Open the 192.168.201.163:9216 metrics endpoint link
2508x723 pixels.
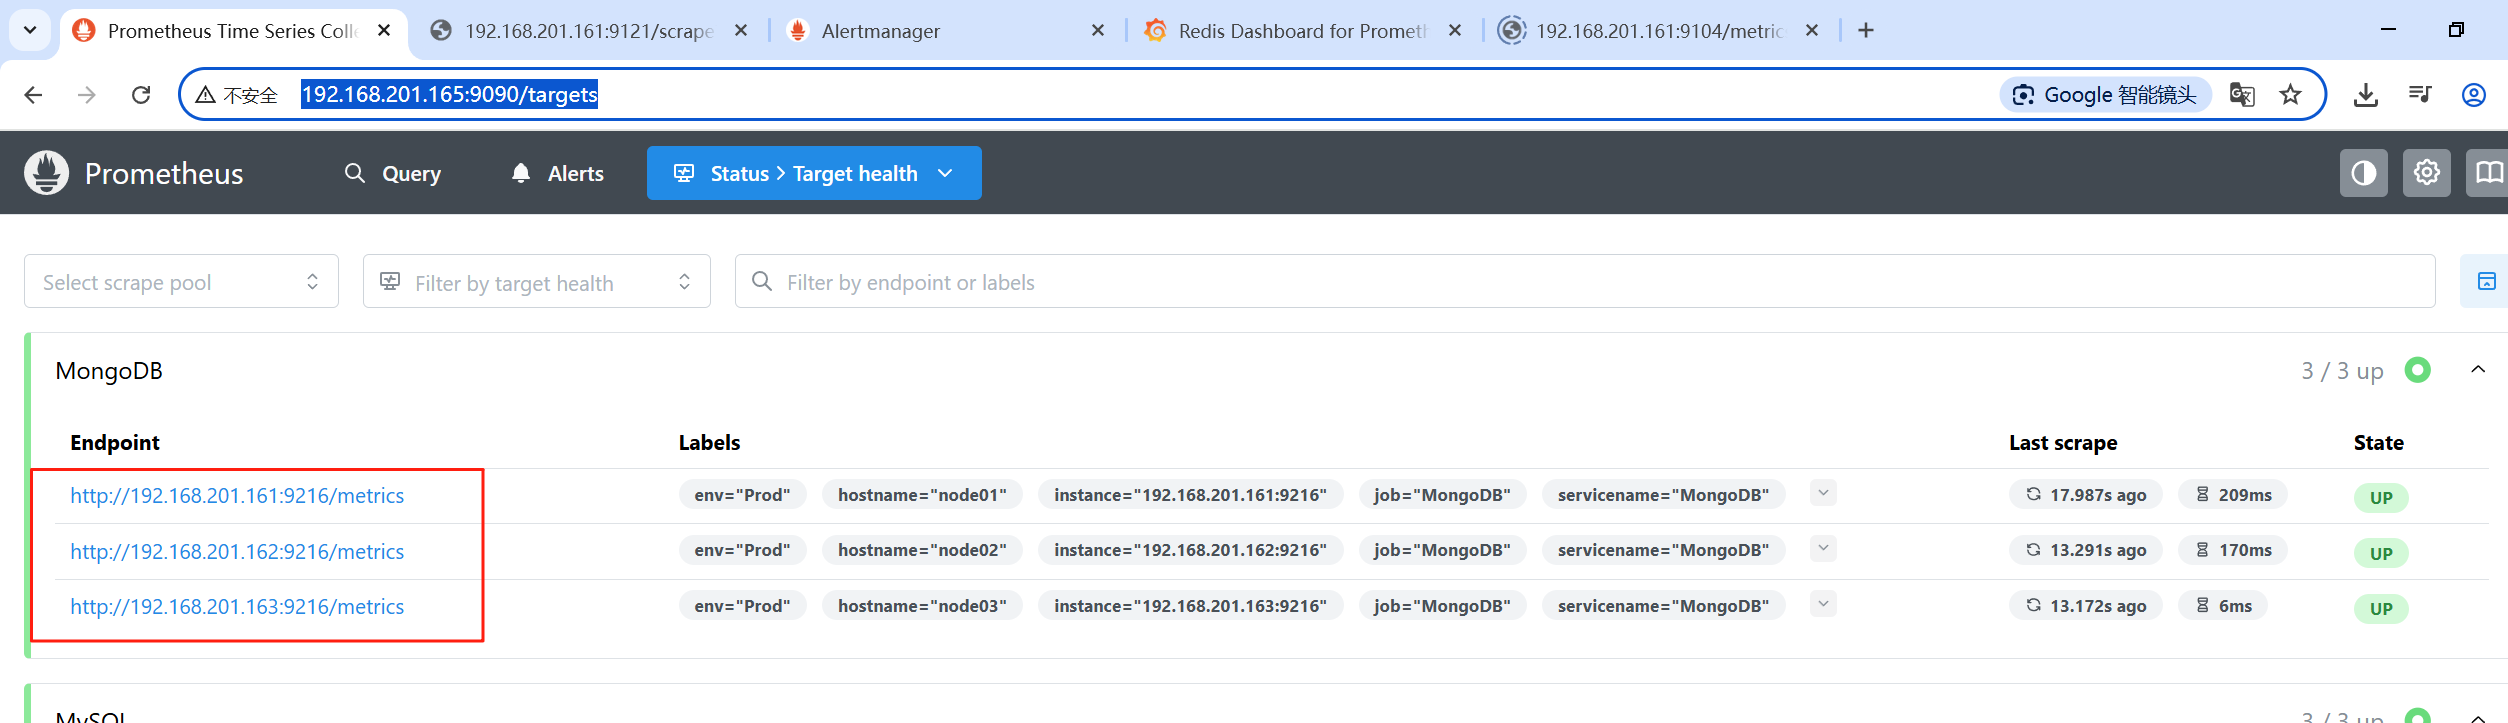[237, 607]
